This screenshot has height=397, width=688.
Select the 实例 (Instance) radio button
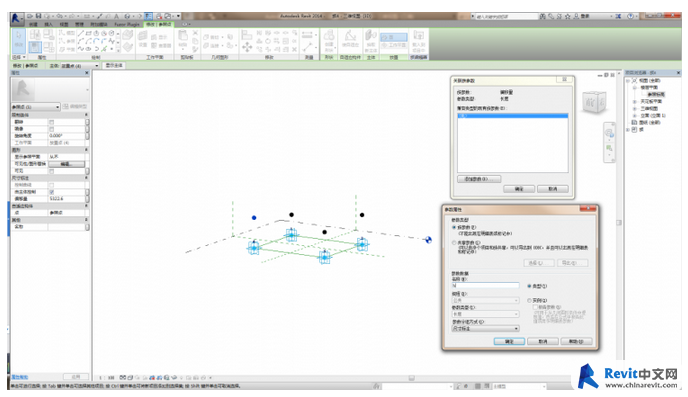529,300
